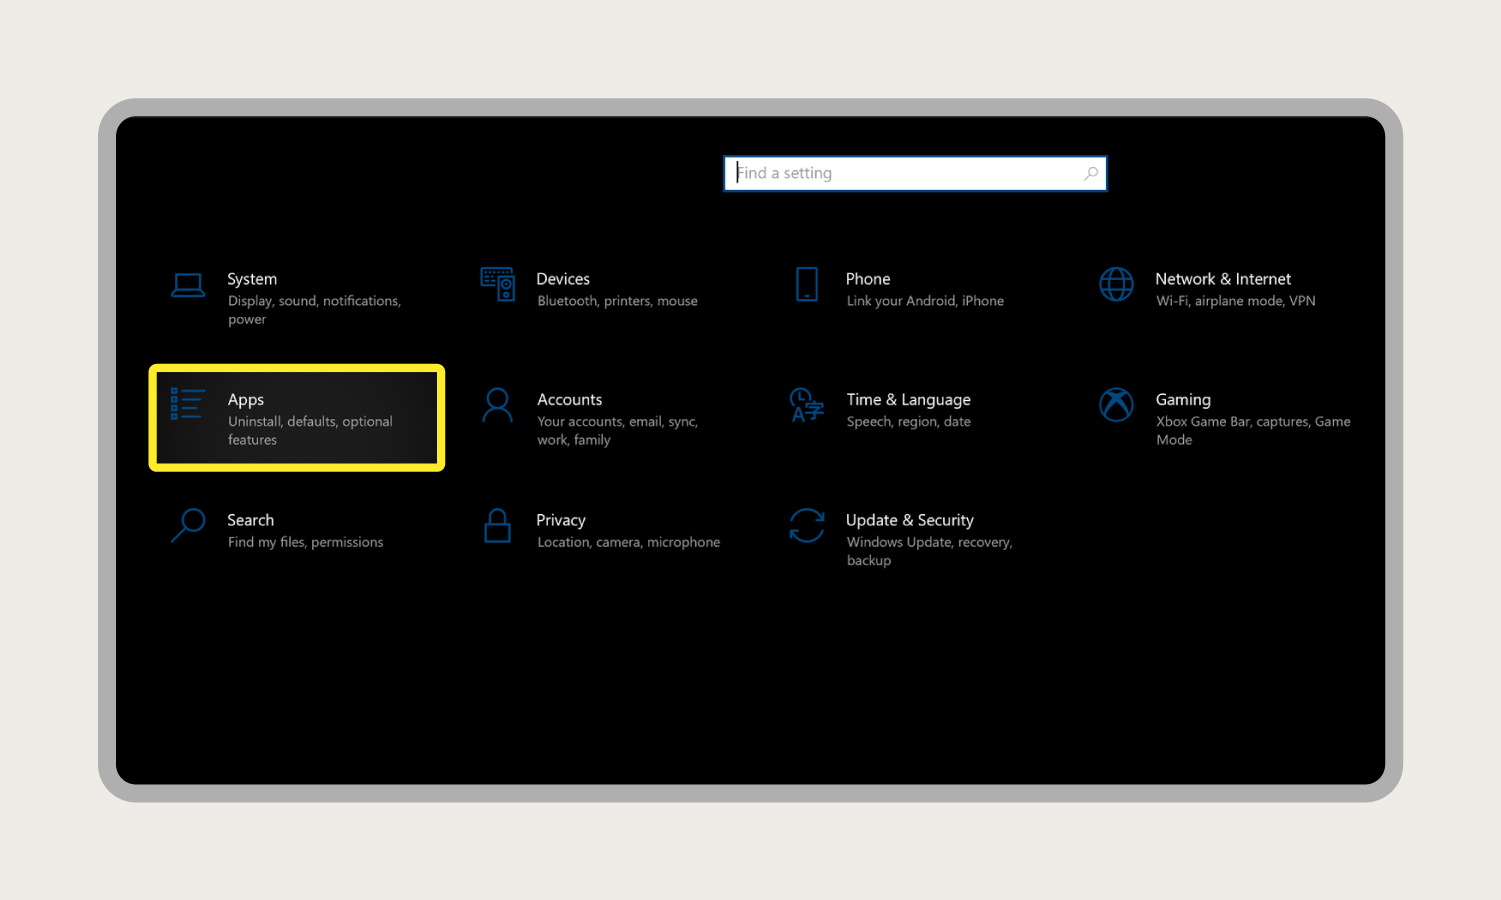Click the padlock icon for Privacy
The image size is (1501, 900).
pyautogui.click(x=497, y=525)
